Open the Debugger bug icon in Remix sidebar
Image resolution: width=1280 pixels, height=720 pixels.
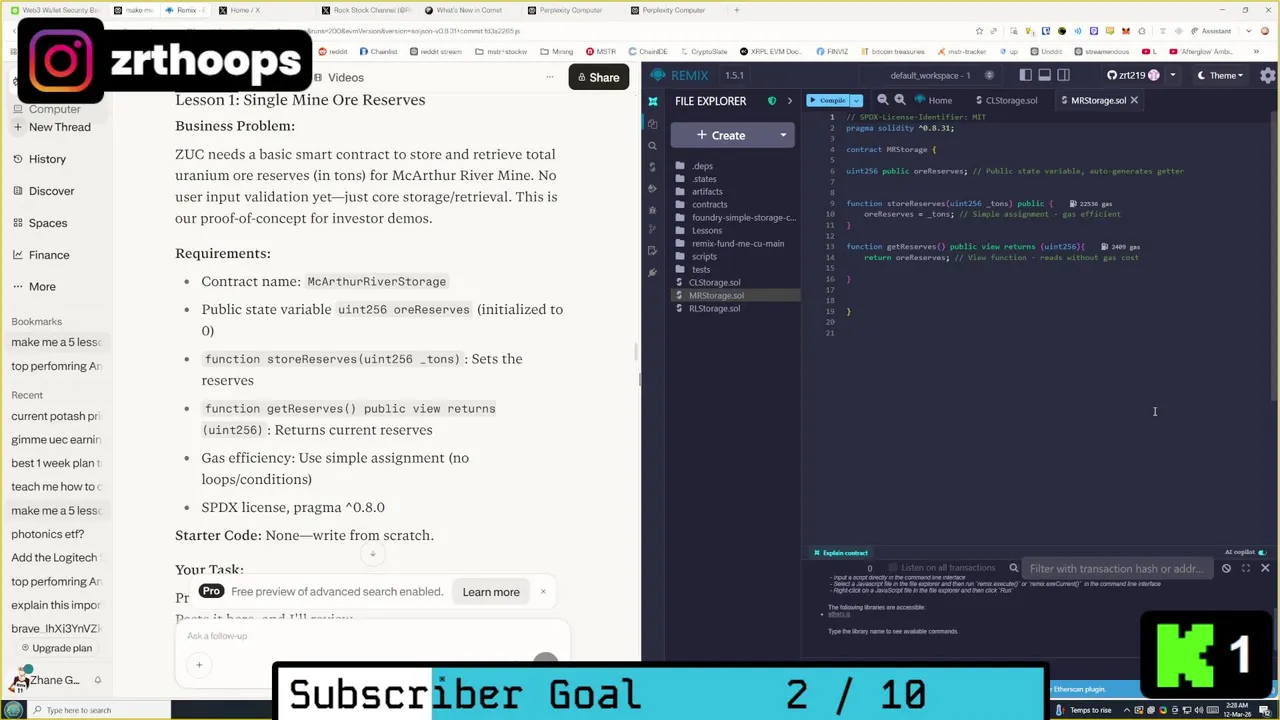coord(653,209)
